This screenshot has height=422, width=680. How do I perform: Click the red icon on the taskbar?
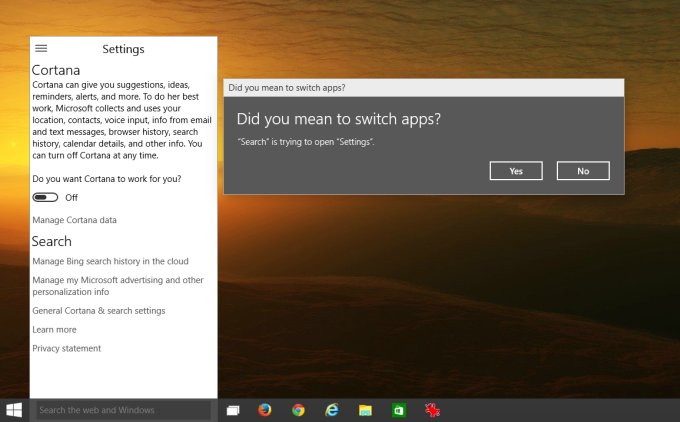(x=433, y=410)
